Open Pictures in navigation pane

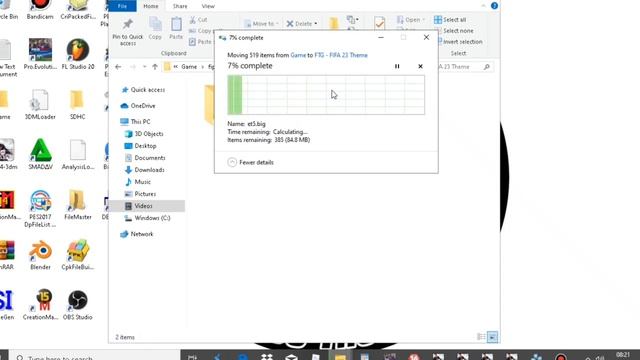point(140,194)
